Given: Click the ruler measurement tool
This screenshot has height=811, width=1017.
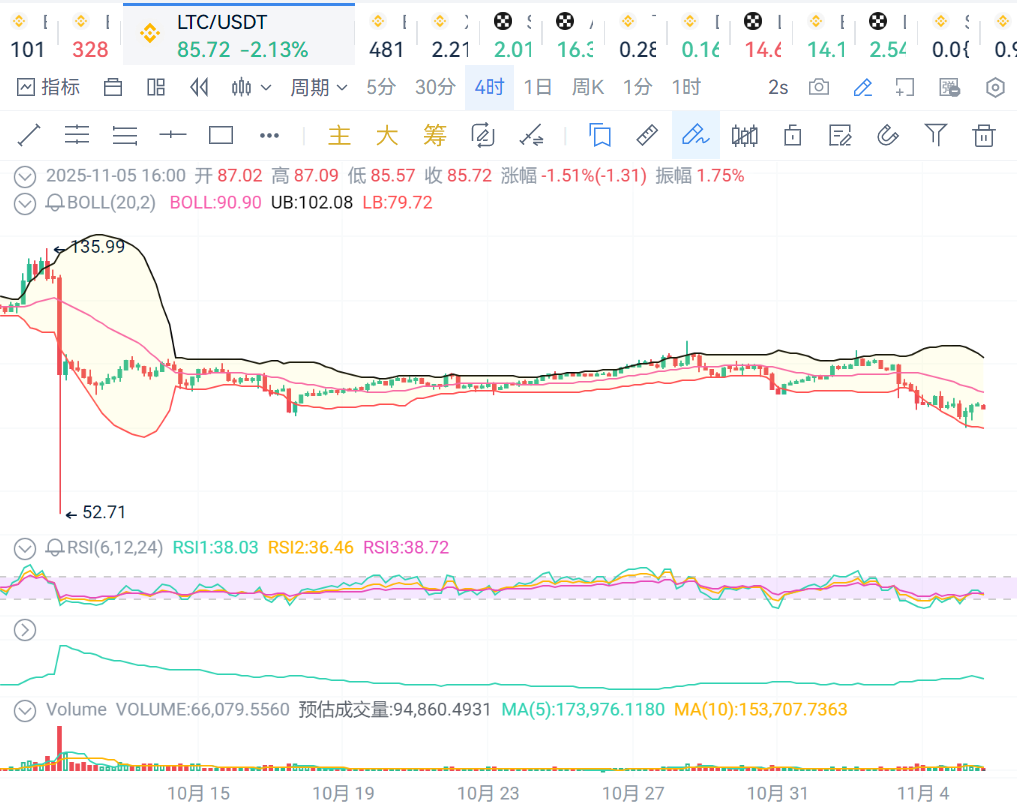Looking at the screenshot, I should point(647,135).
